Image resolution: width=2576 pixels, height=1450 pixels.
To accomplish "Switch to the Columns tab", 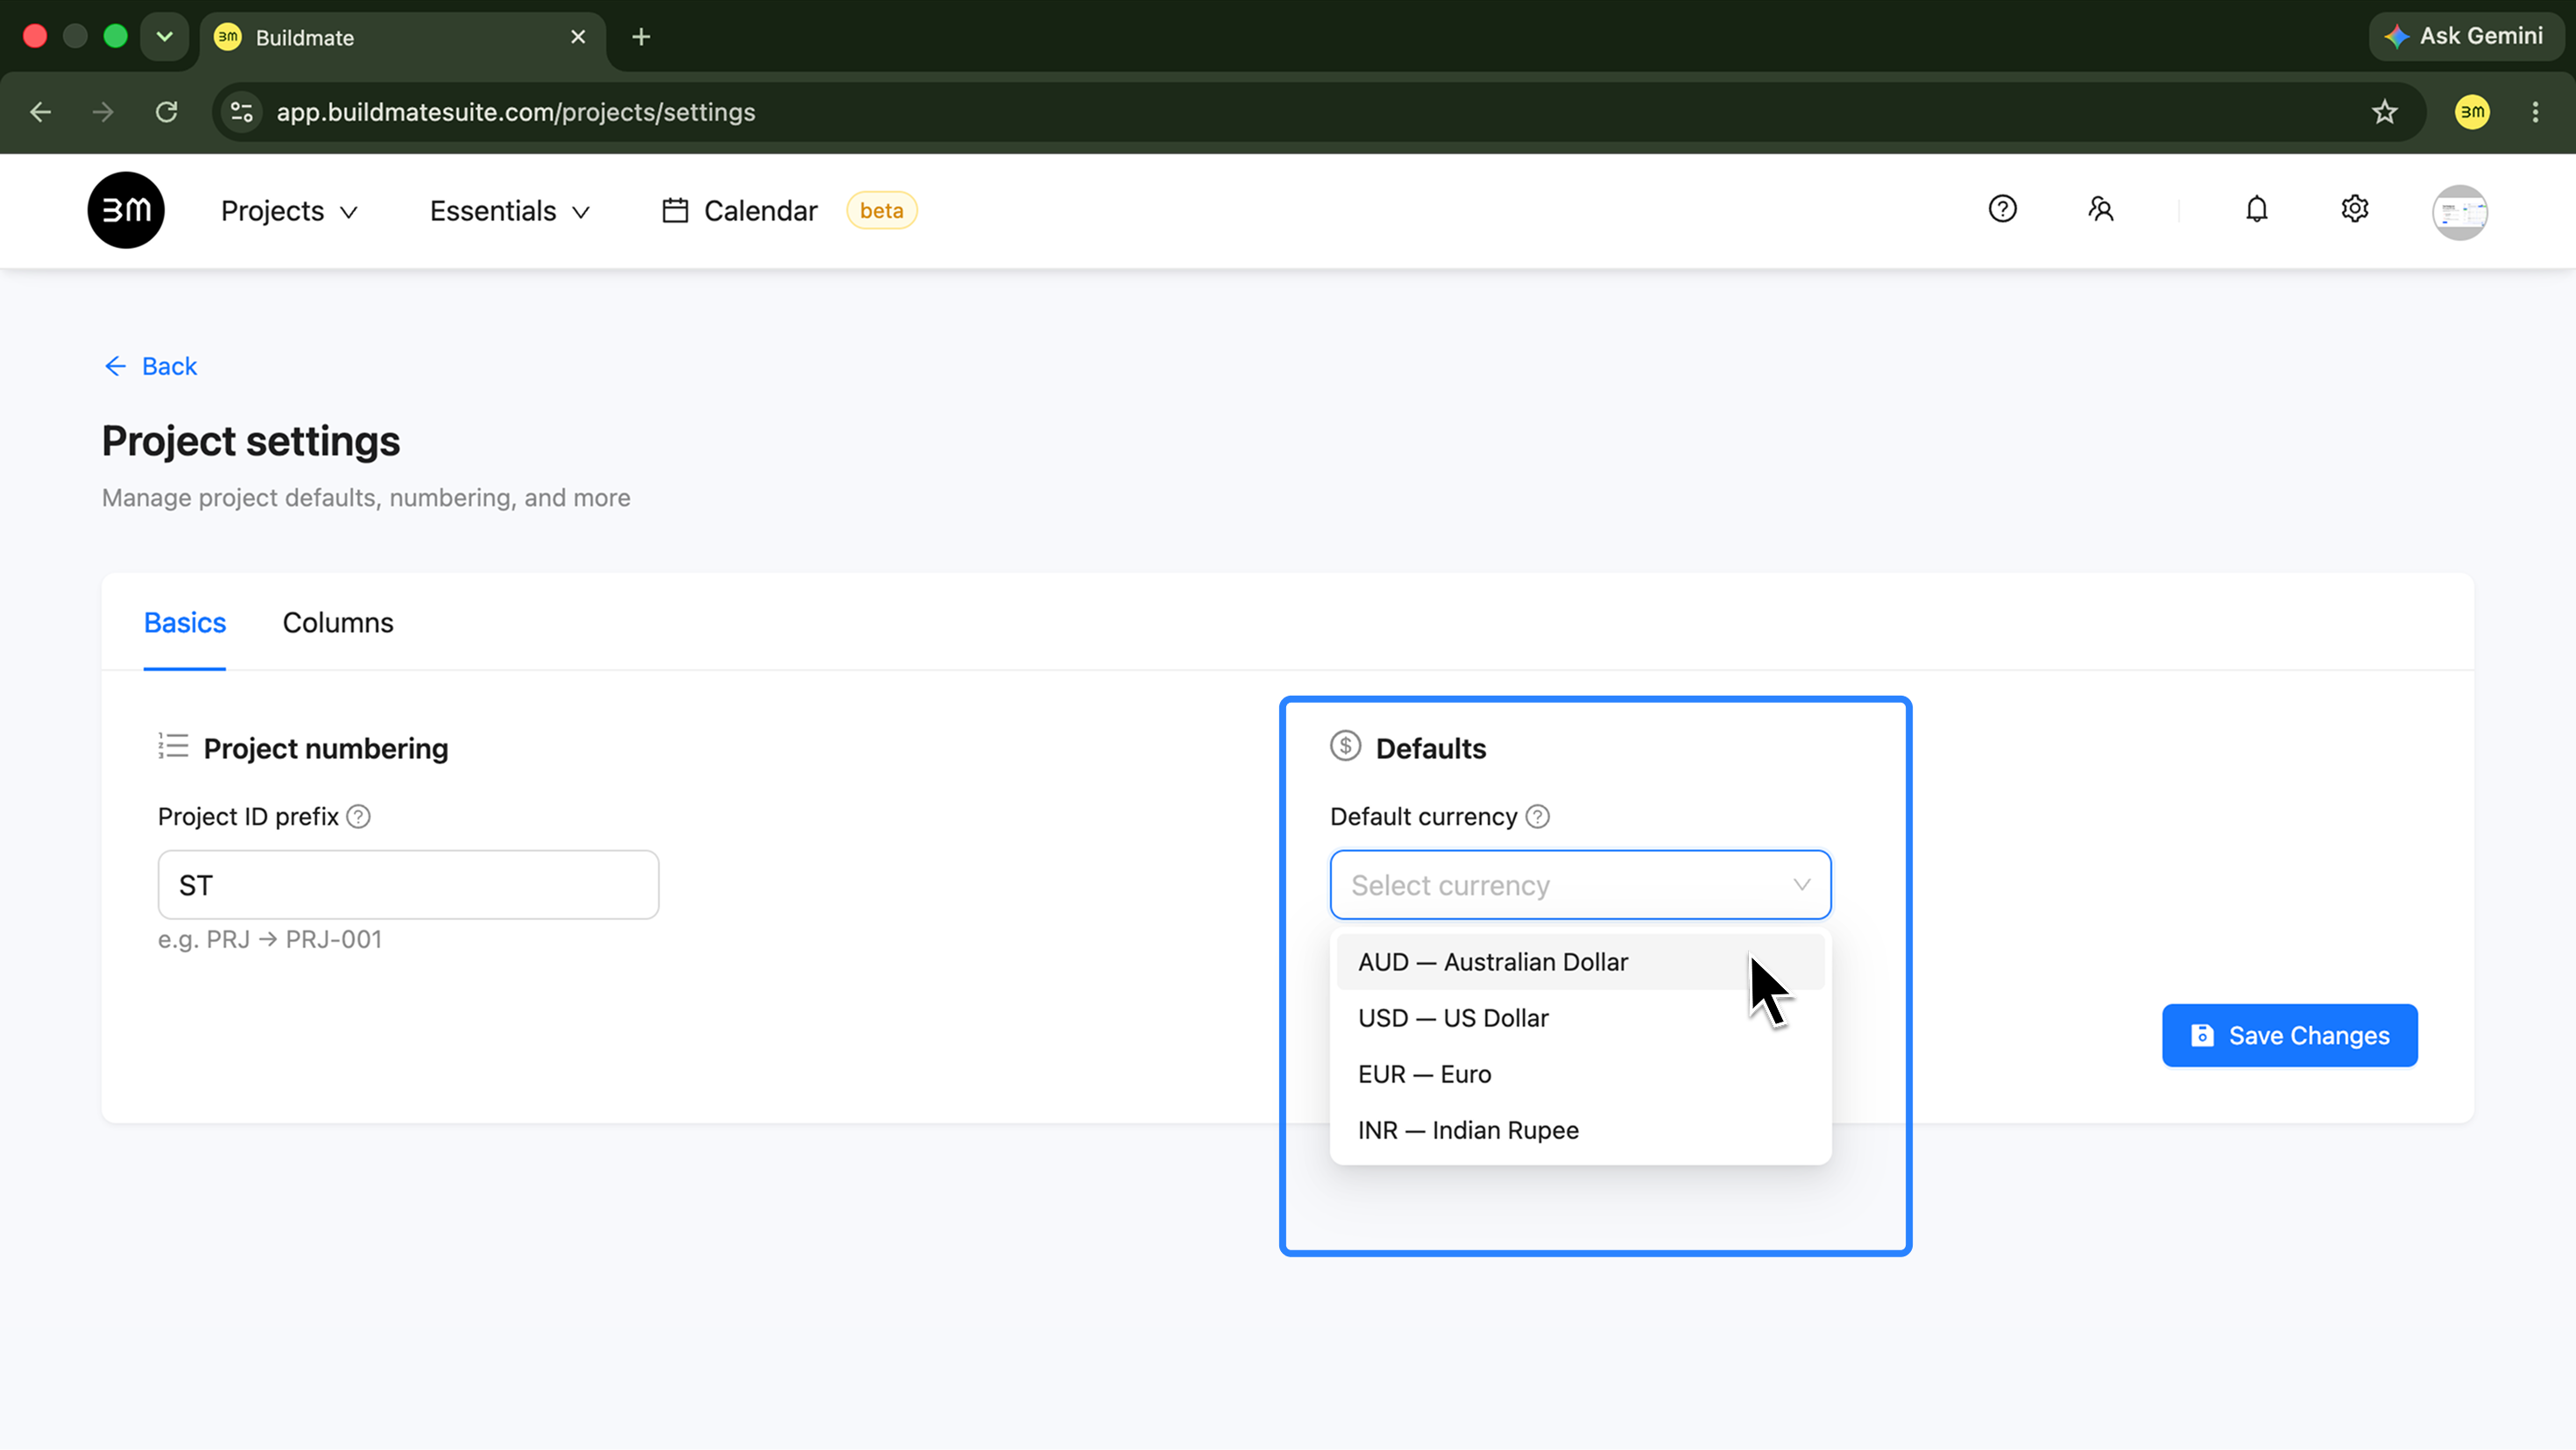I will point(338,623).
